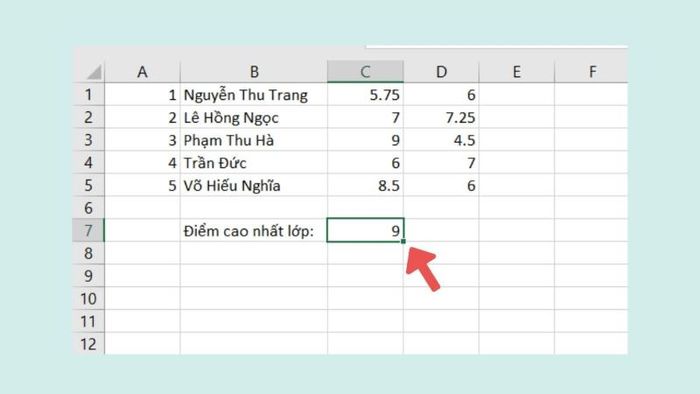
Task: Select row 7 header
Action: coord(88,230)
